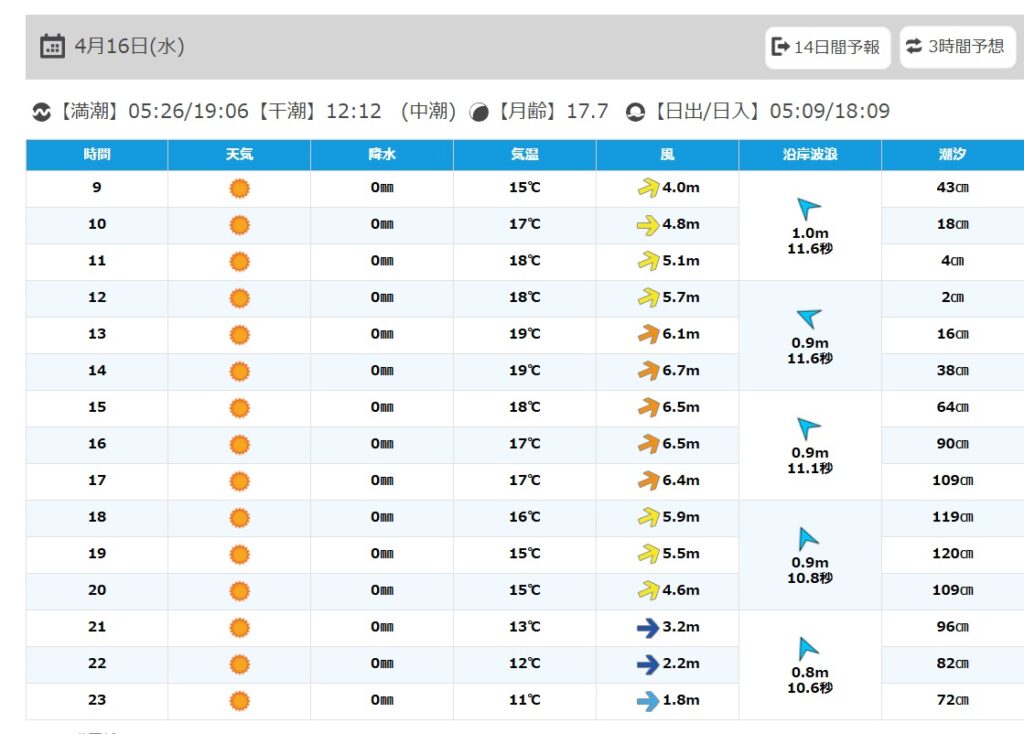The width and height of the screenshot is (1024, 734).
Task: Click the 12:12 low tide time
Action: tap(353, 112)
